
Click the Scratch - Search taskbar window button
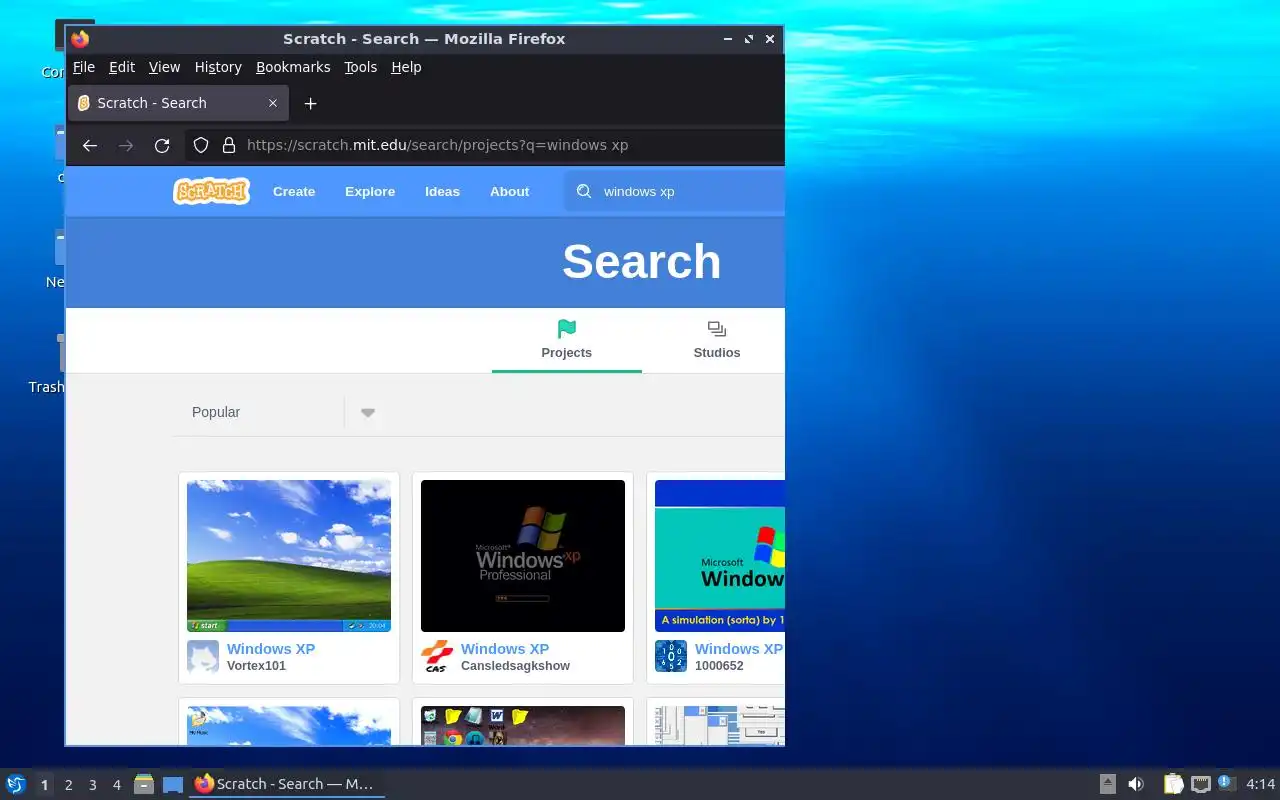click(x=287, y=784)
